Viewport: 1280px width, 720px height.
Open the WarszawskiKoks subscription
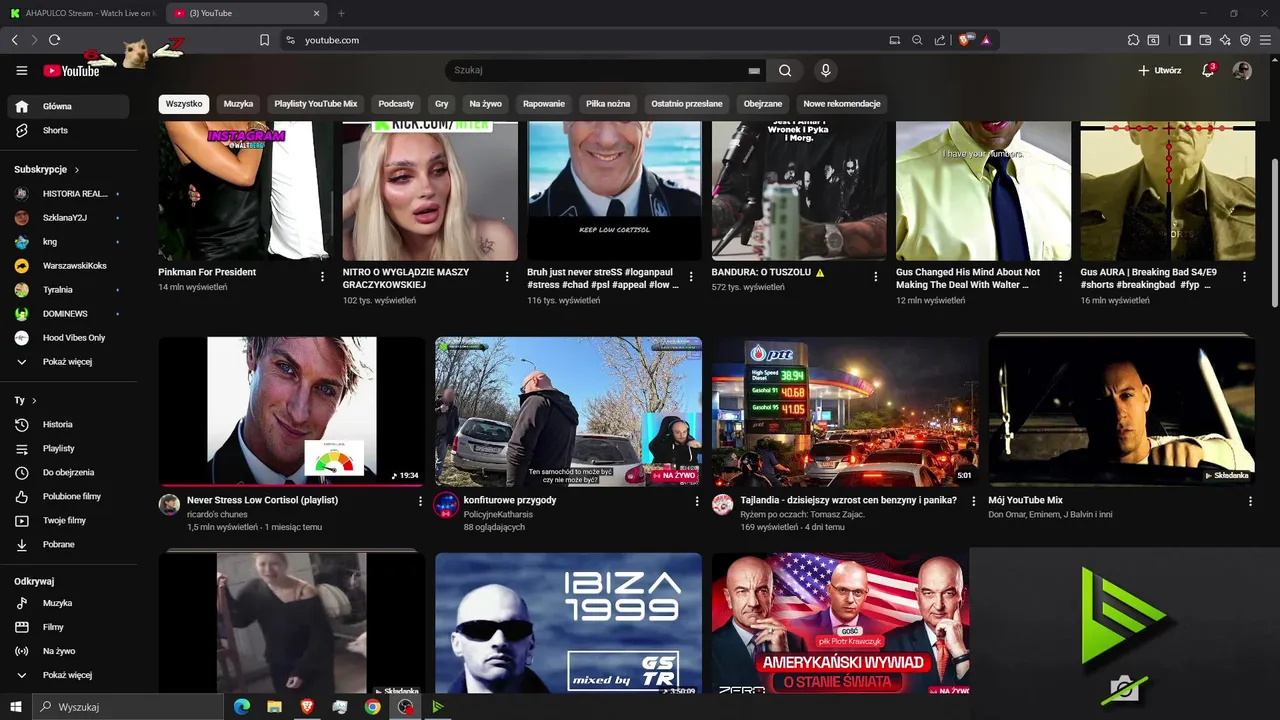tap(68, 266)
